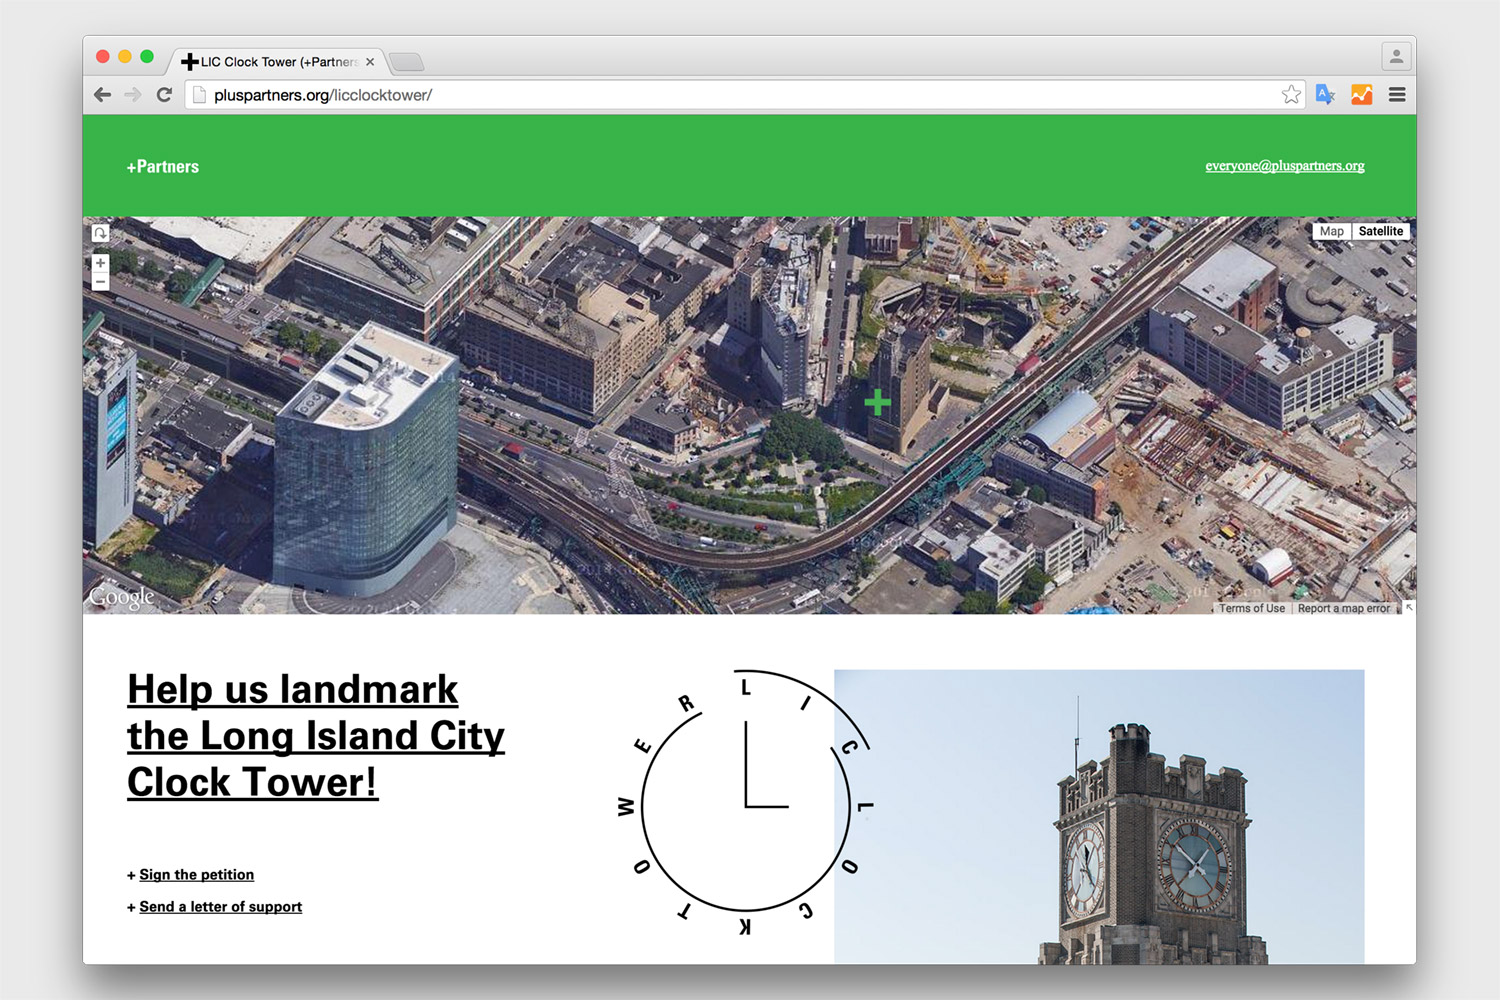Open a new browser tab
The width and height of the screenshot is (1500, 1000).
406,63
